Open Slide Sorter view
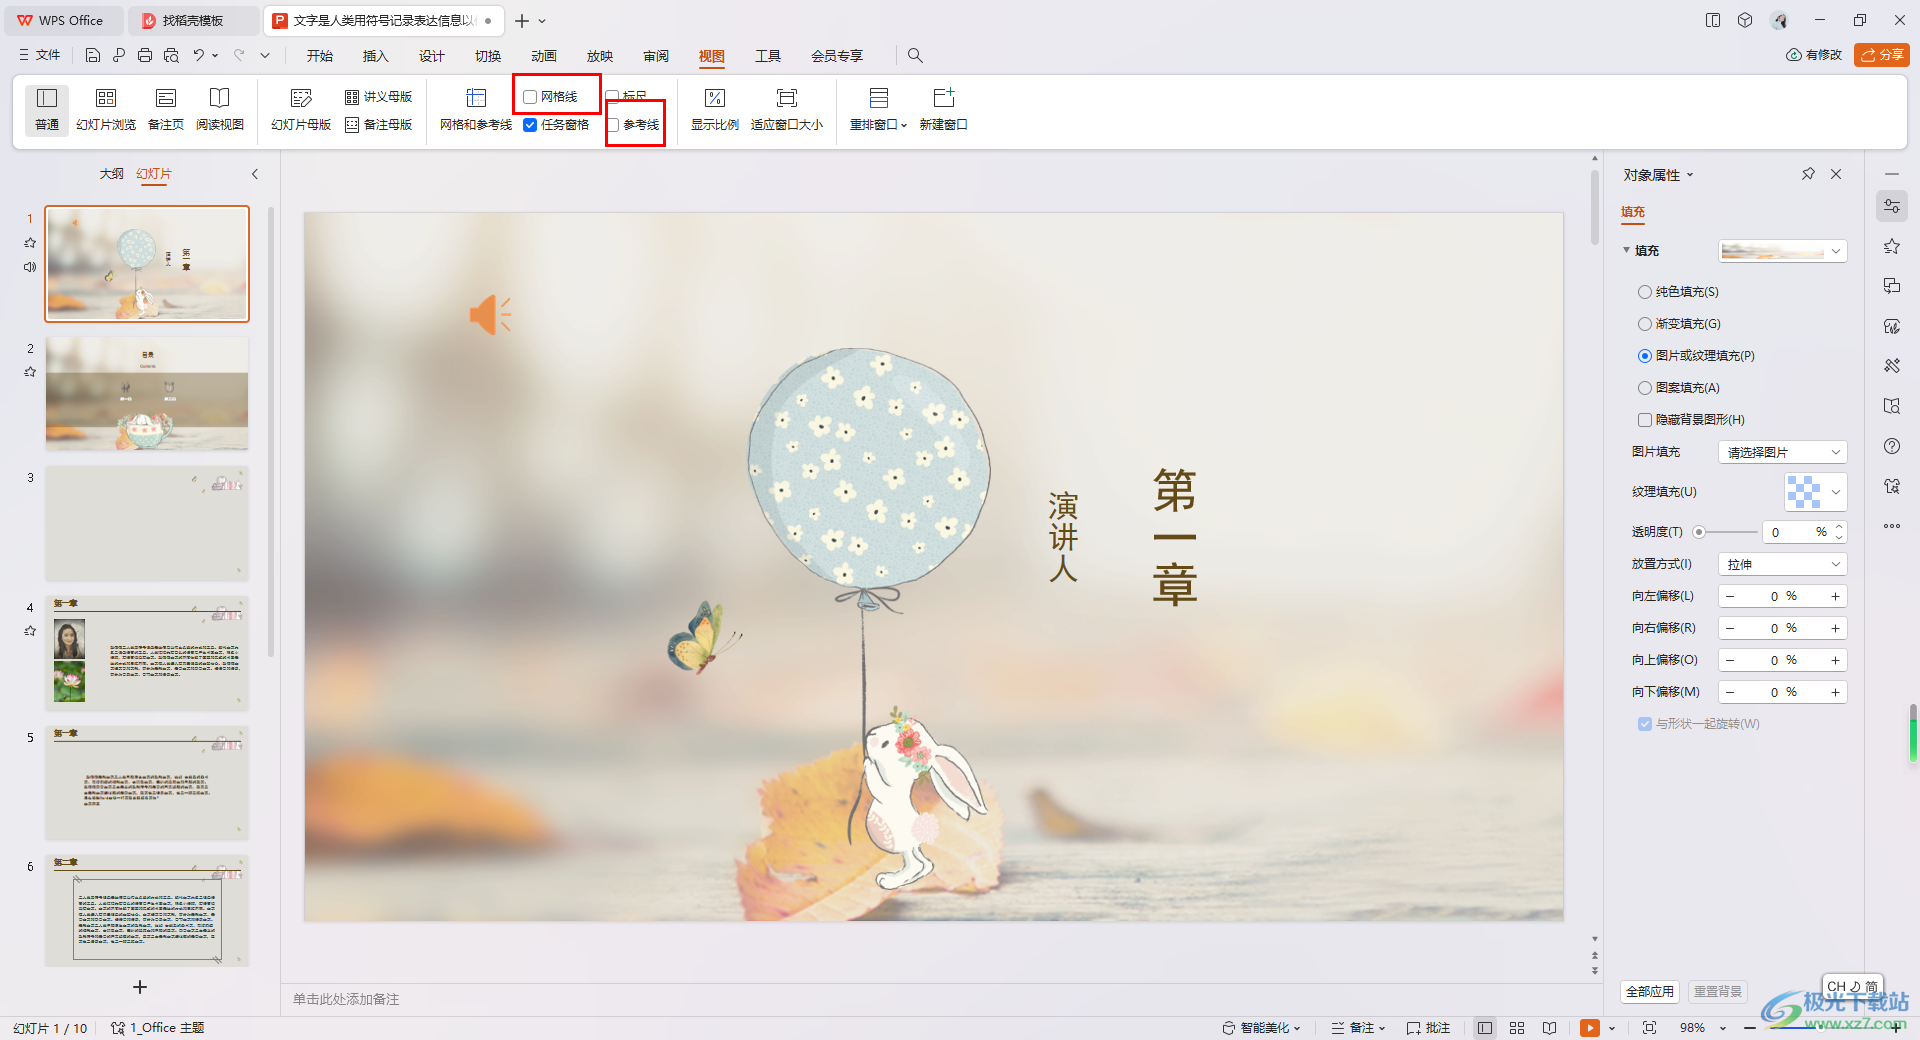 pos(106,109)
